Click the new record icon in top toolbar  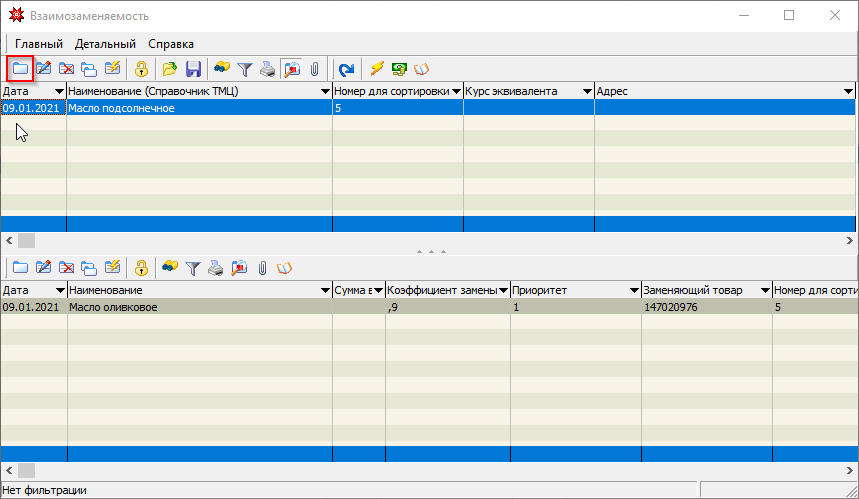coord(20,69)
